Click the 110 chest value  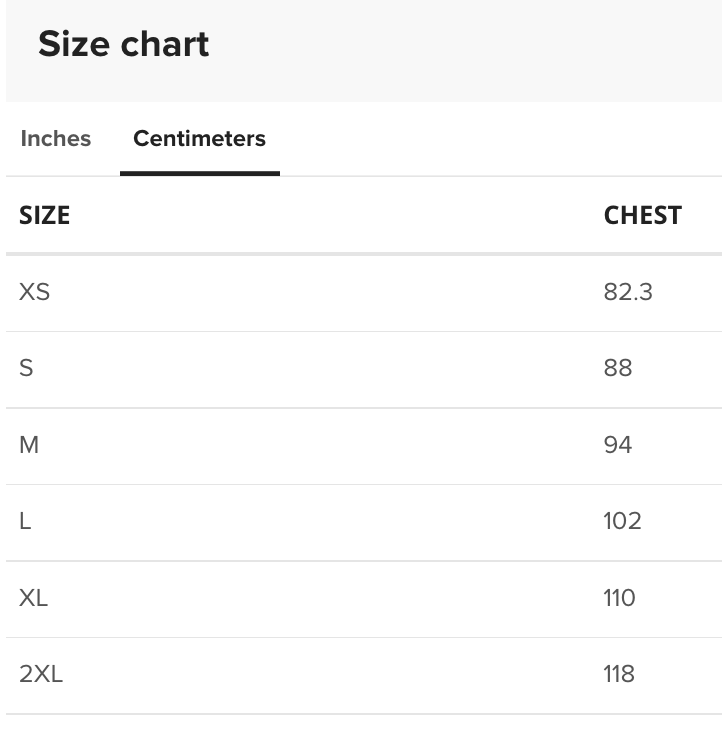point(620,597)
